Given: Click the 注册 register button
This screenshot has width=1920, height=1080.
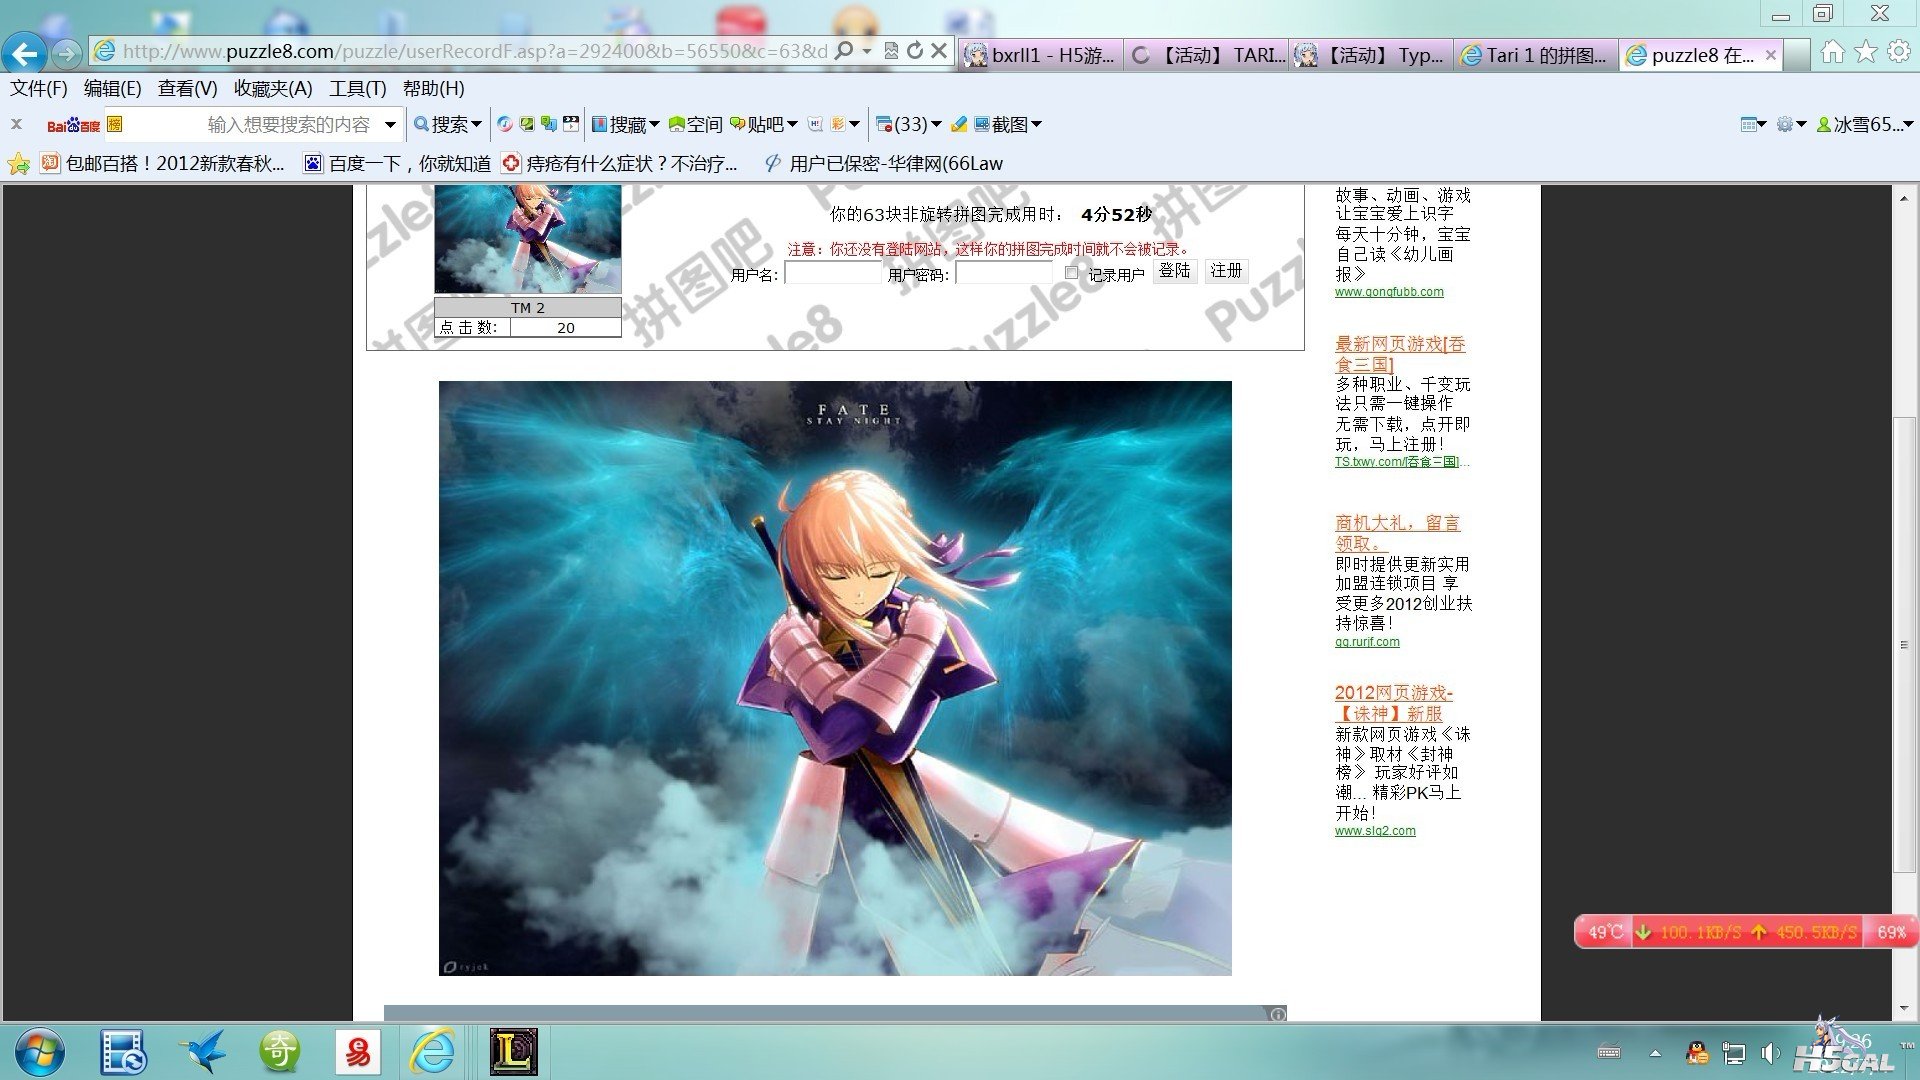Looking at the screenshot, I should click(1226, 271).
